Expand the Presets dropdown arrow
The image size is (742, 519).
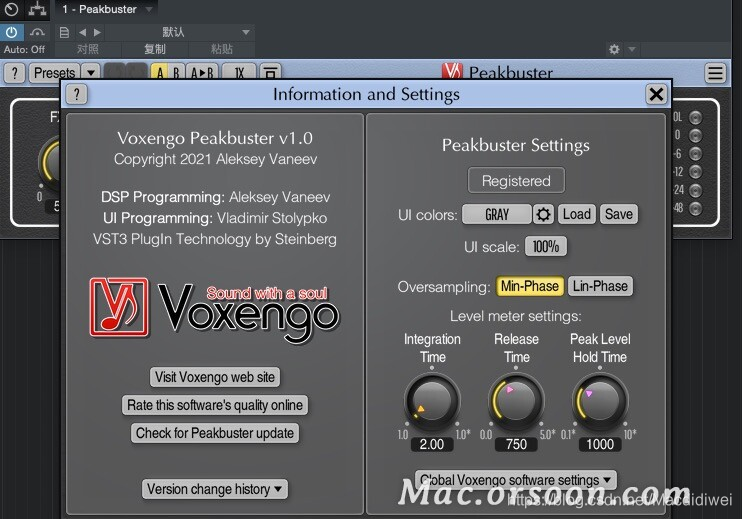click(90, 73)
